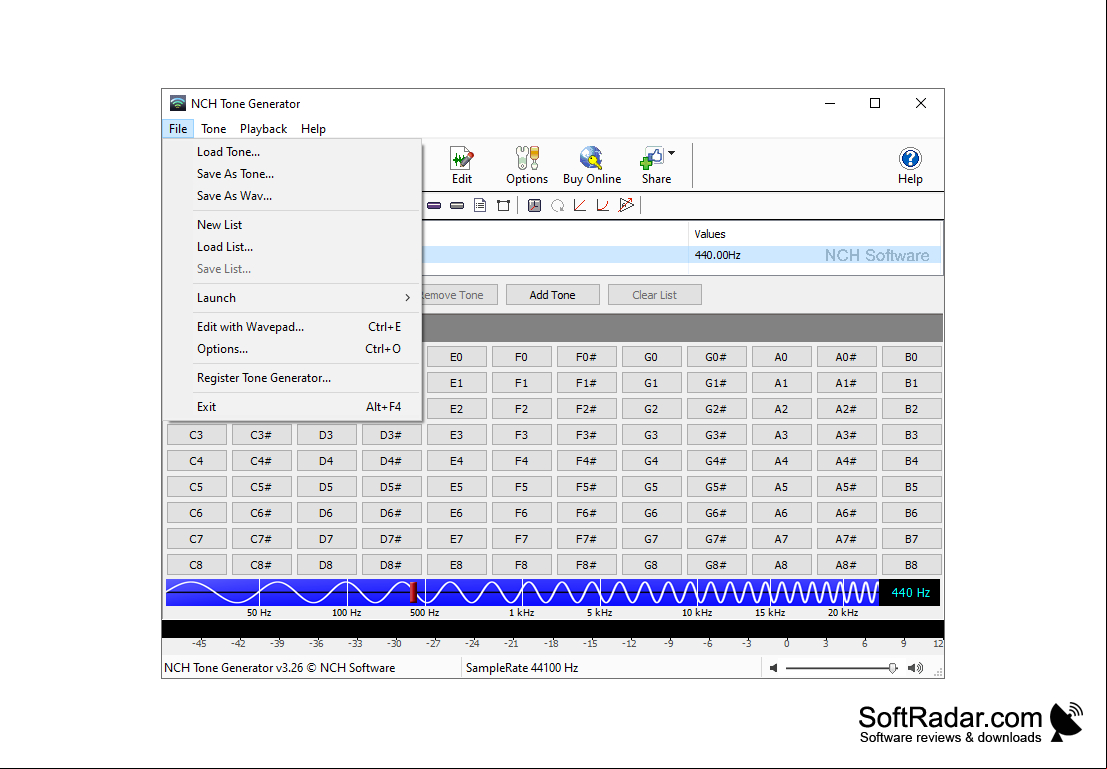The height and width of the screenshot is (769, 1107).
Task: Open the File menu
Action: (x=178, y=129)
